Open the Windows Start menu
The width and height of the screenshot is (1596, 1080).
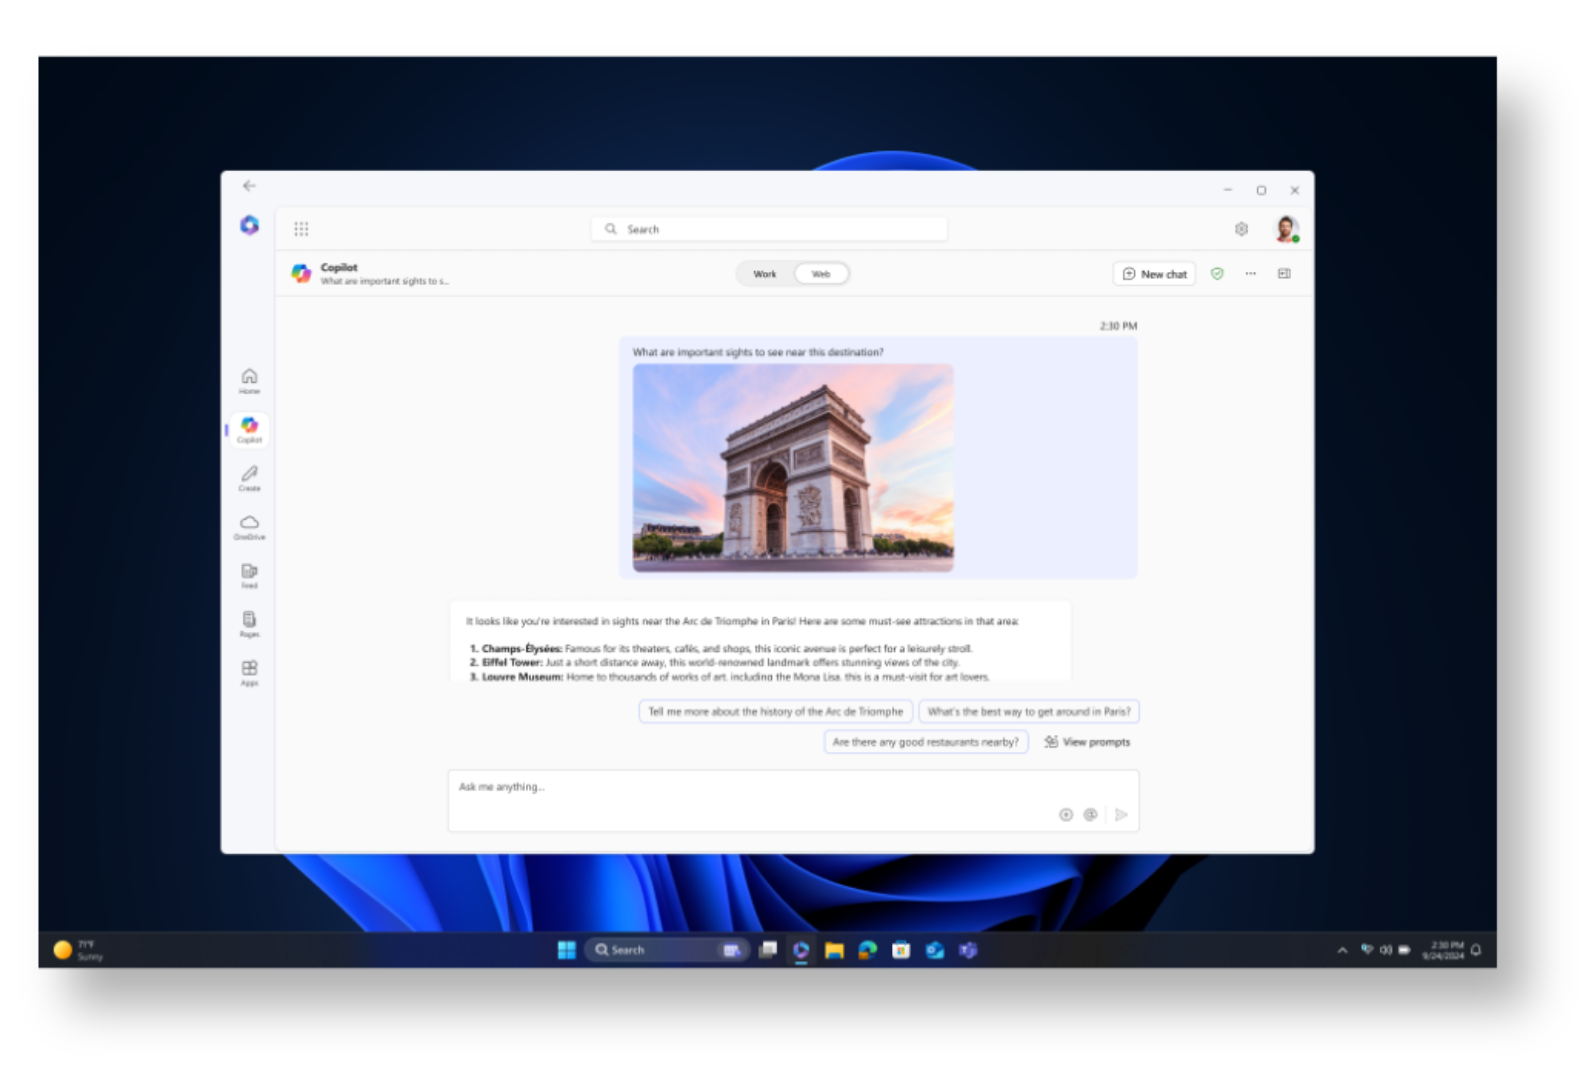pyautogui.click(x=566, y=950)
